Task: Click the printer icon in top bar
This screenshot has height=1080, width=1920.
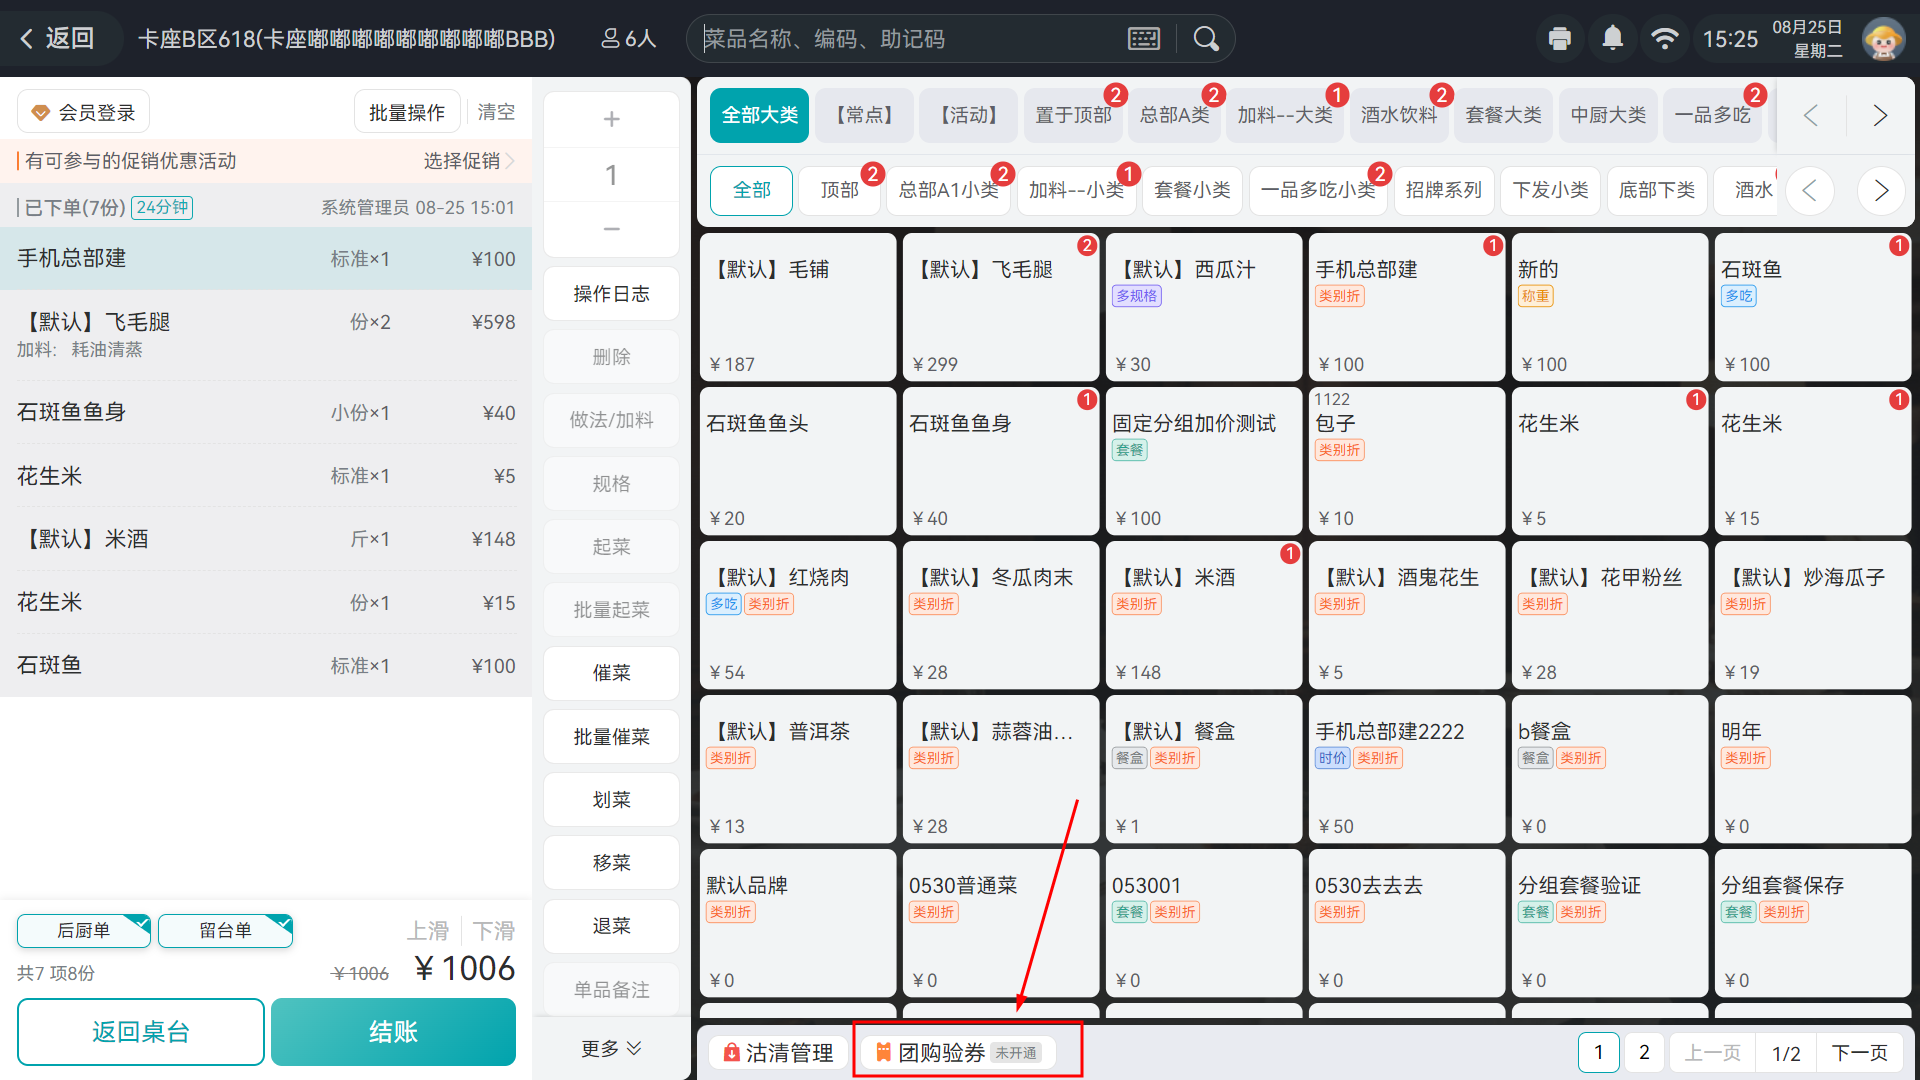Action: click(1559, 39)
